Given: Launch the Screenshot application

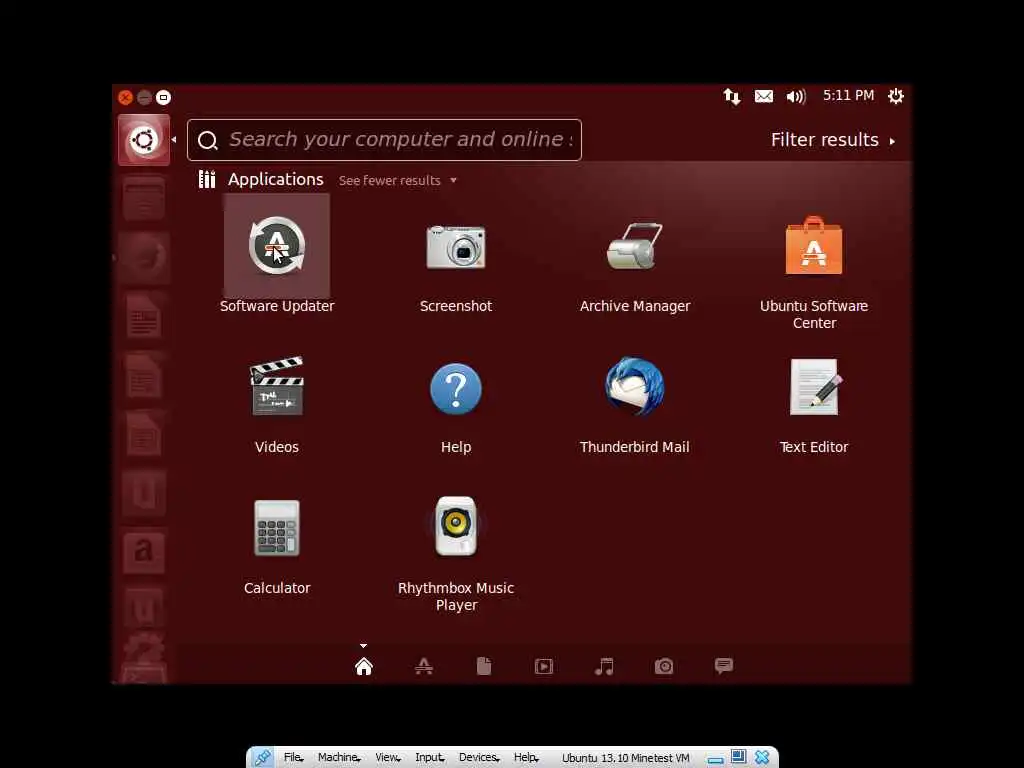Looking at the screenshot, I should point(456,247).
